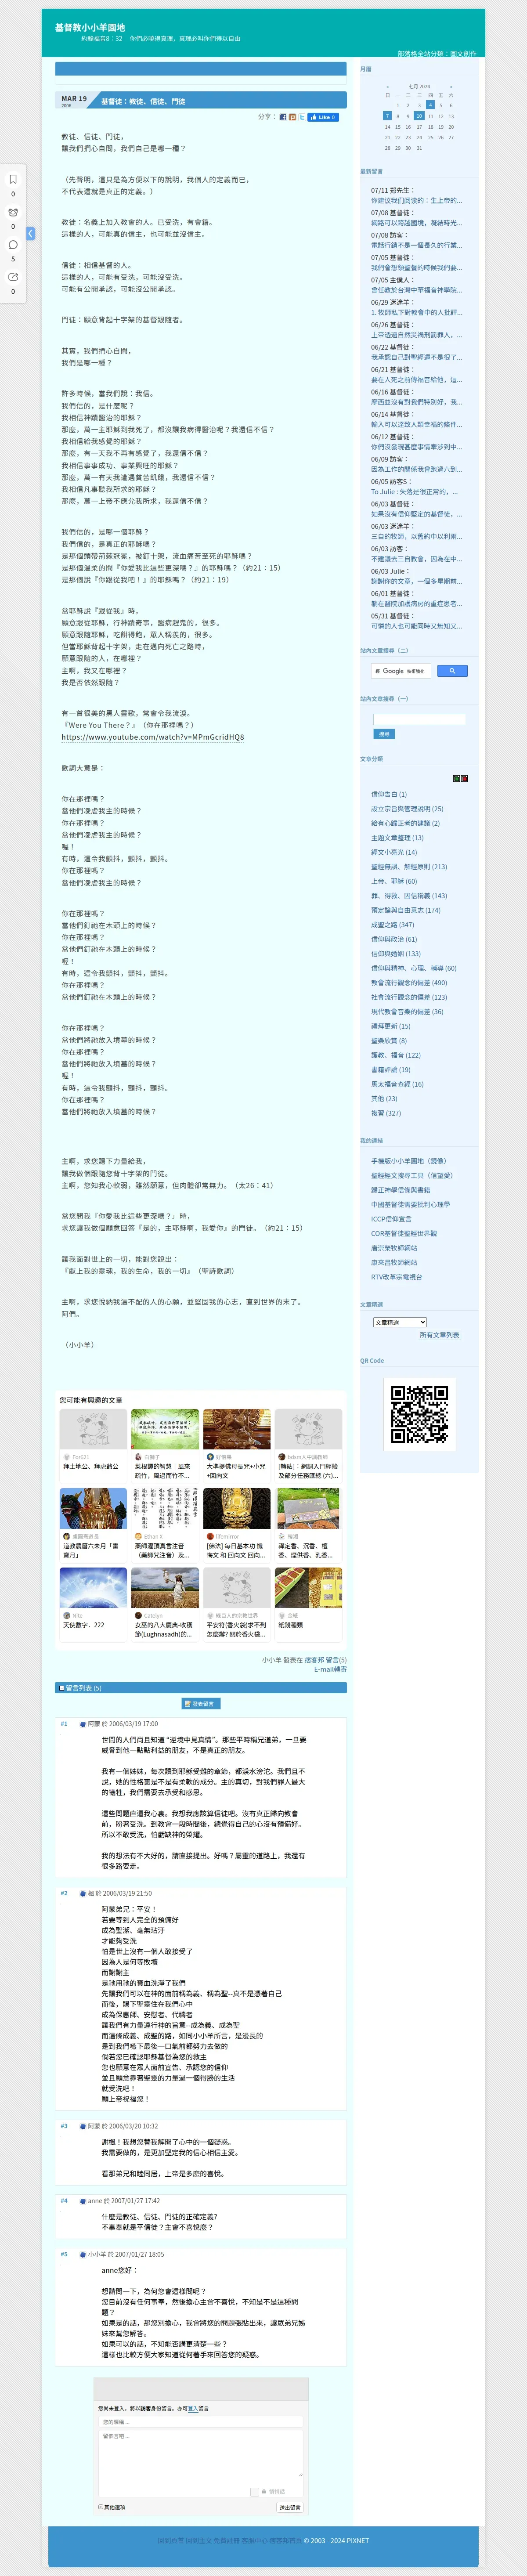Click E-mail轉寄 link
Viewport: 527px width, 2576px height.
tap(330, 1669)
